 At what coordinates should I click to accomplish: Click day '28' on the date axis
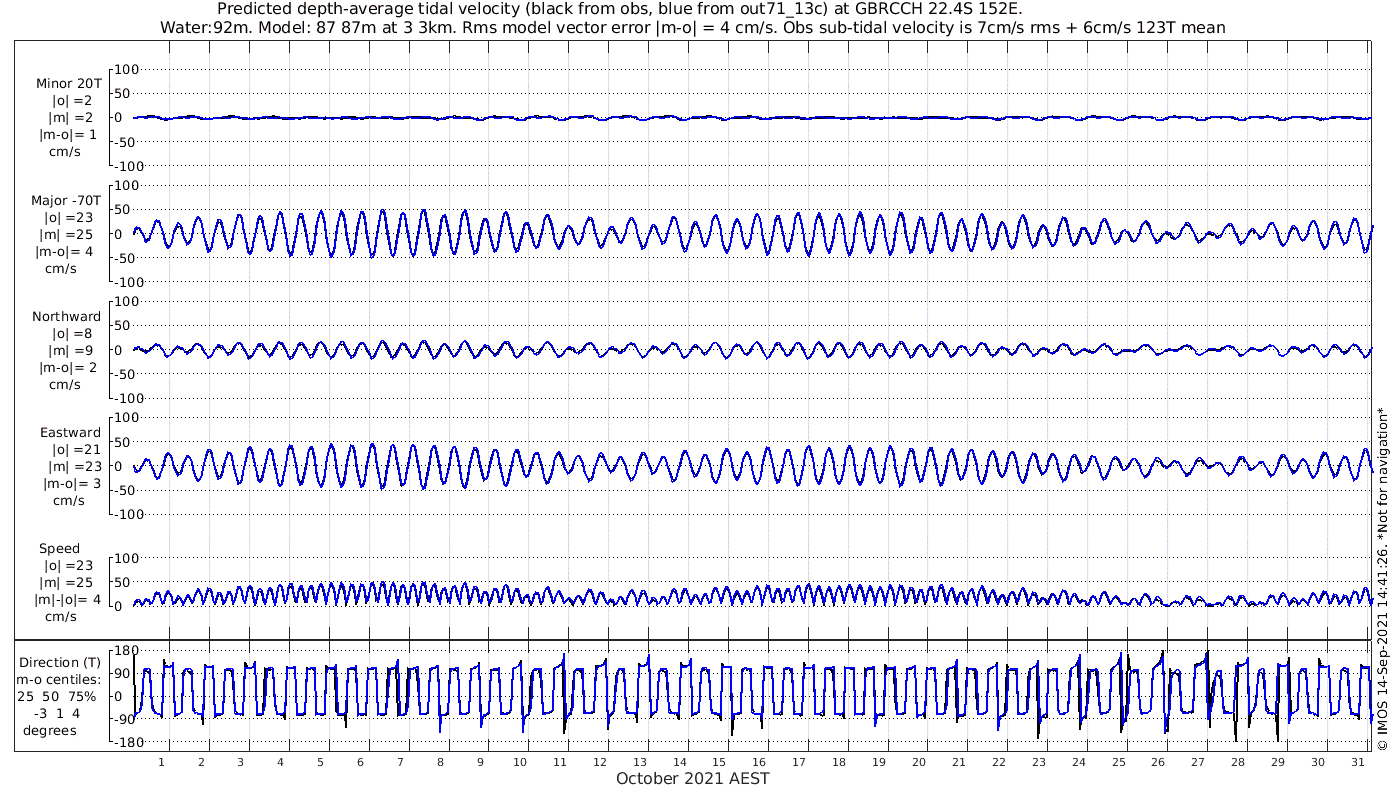pyautogui.click(x=1238, y=762)
